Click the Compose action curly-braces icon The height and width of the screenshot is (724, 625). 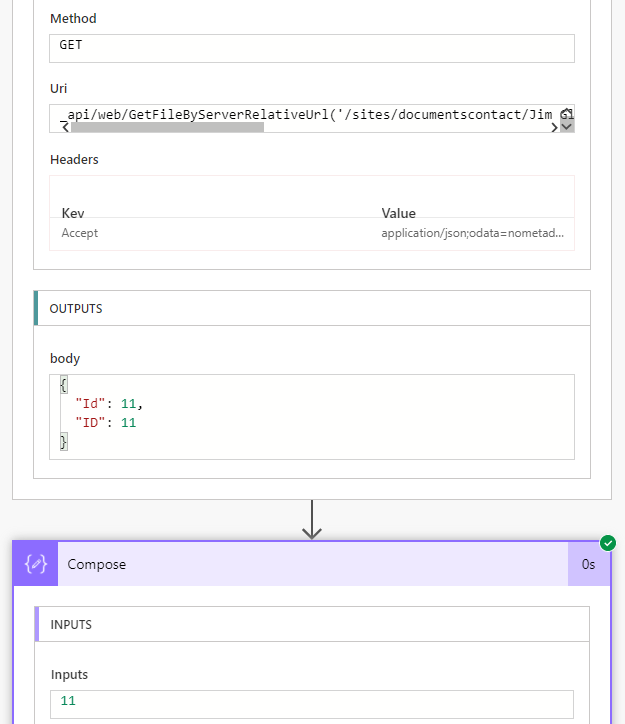tap(36, 564)
